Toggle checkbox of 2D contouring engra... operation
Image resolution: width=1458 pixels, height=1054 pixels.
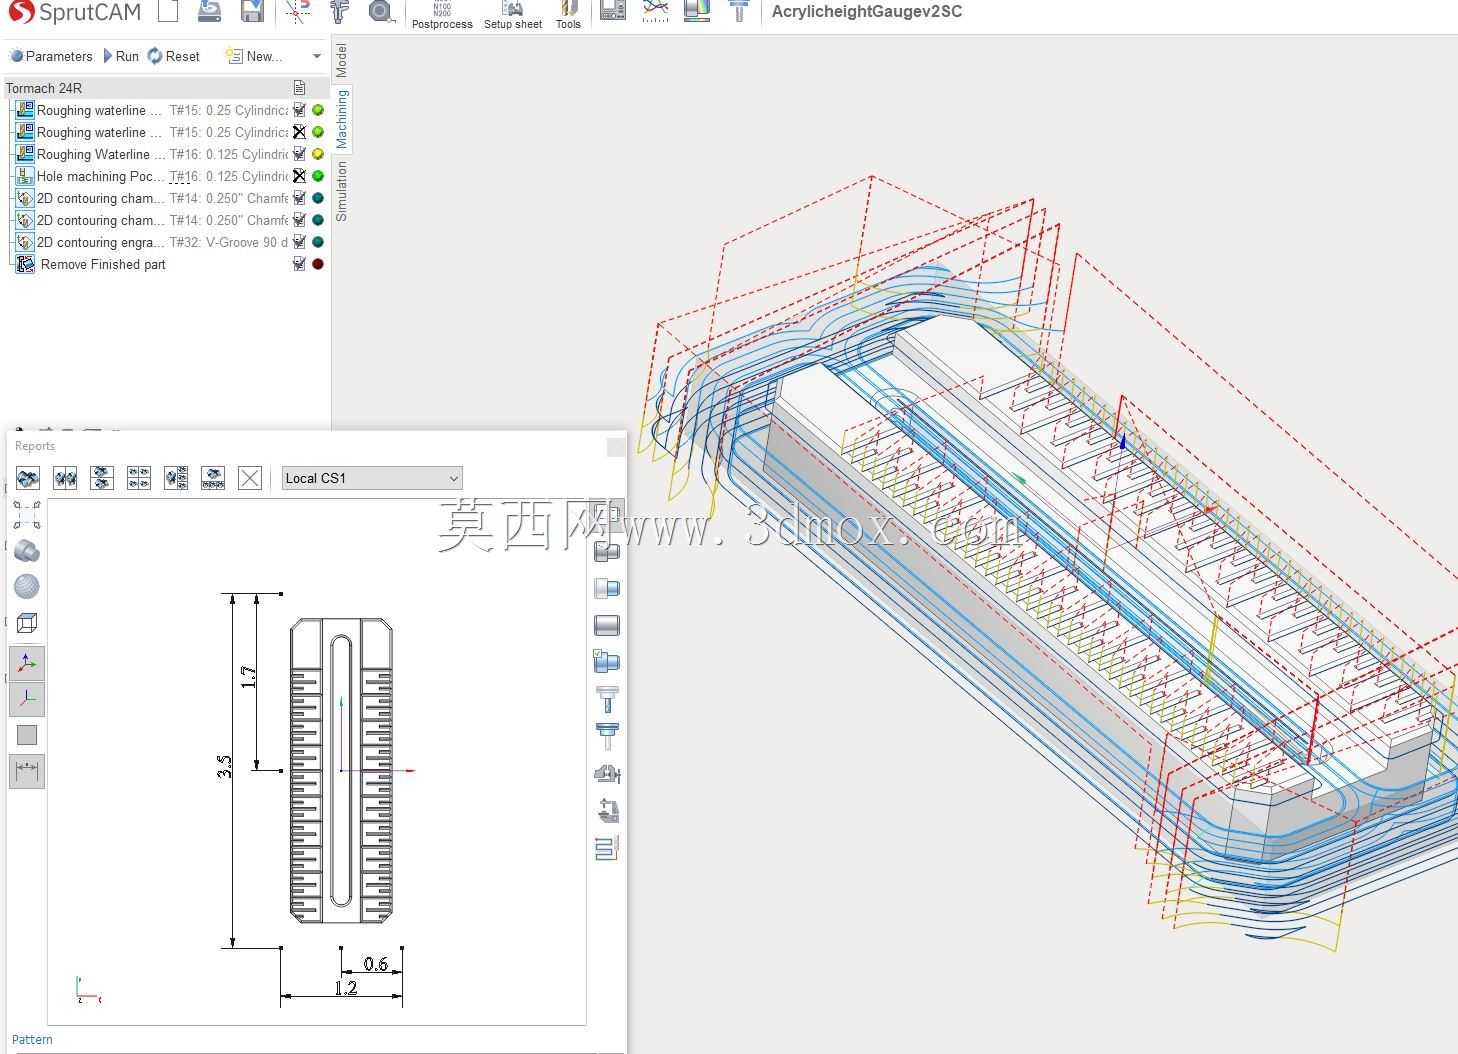(299, 242)
